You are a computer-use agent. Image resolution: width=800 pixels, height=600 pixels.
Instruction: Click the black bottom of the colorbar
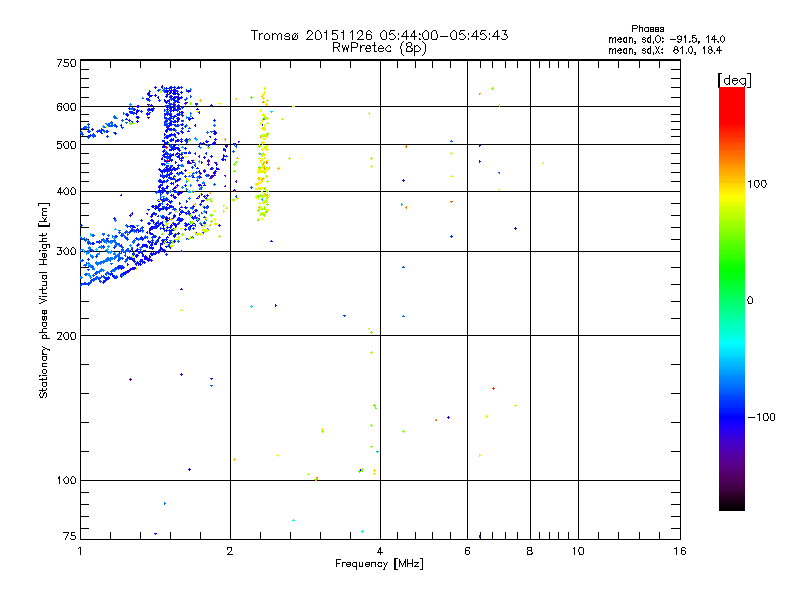click(x=732, y=503)
